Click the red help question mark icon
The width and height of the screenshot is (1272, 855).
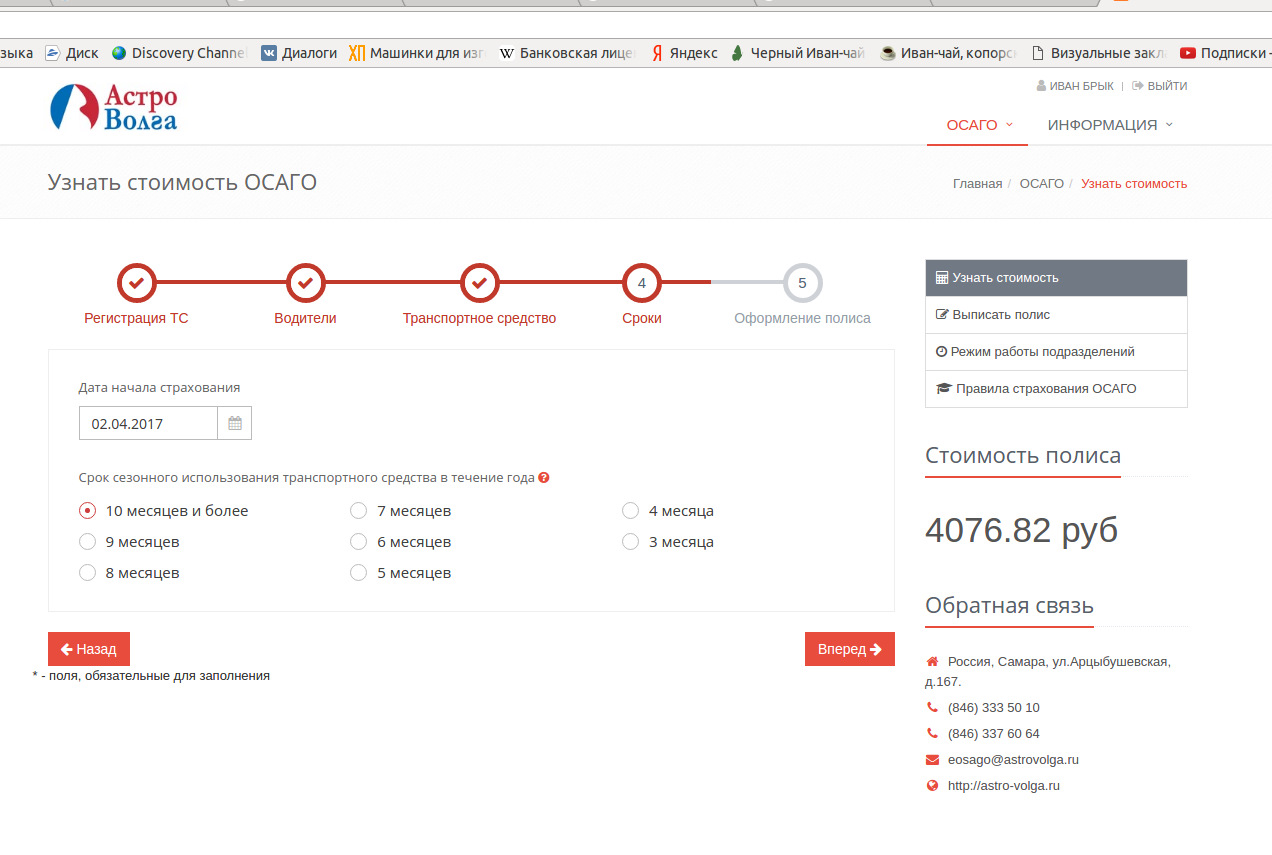[544, 478]
